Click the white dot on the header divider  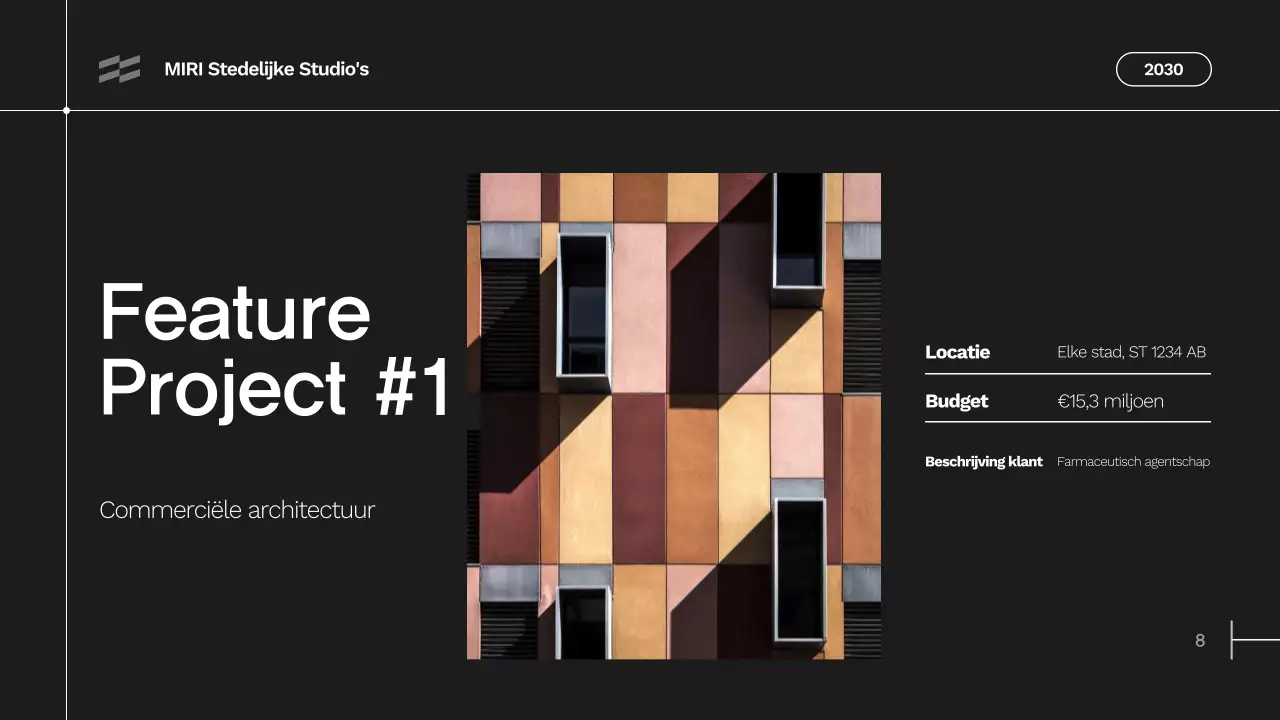pyautogui.click(x=67, y=111)
